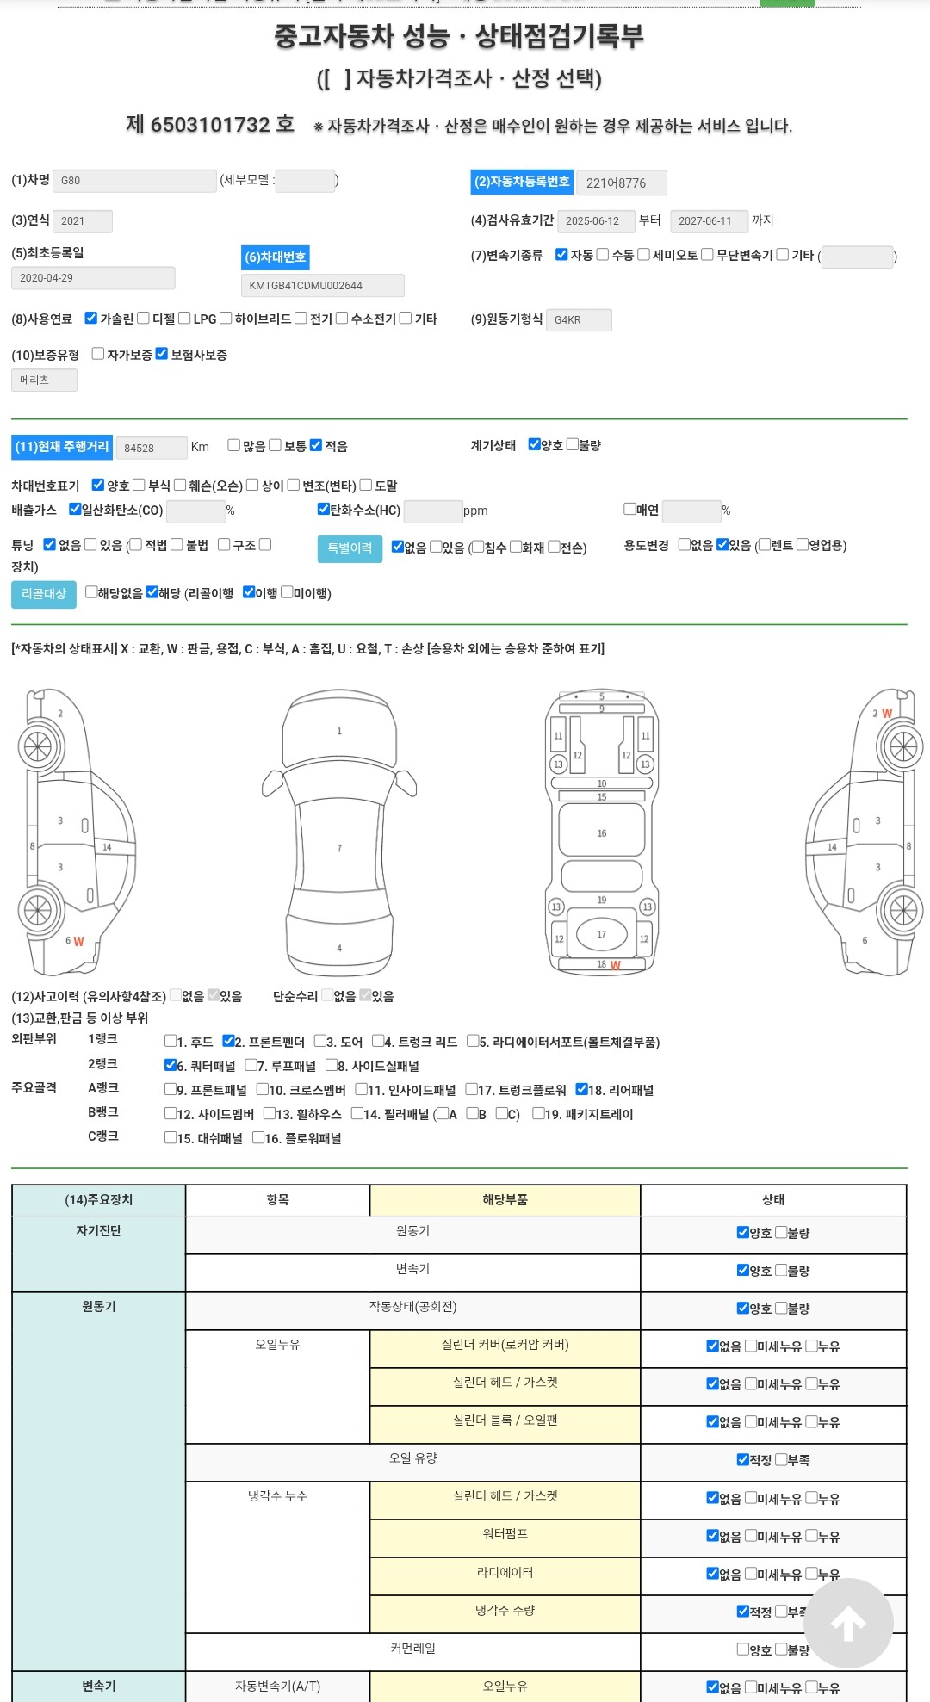Check the 많음 mileage checkbox
The height and width of the screenshot is (1702, 930).
pos(234,446)
